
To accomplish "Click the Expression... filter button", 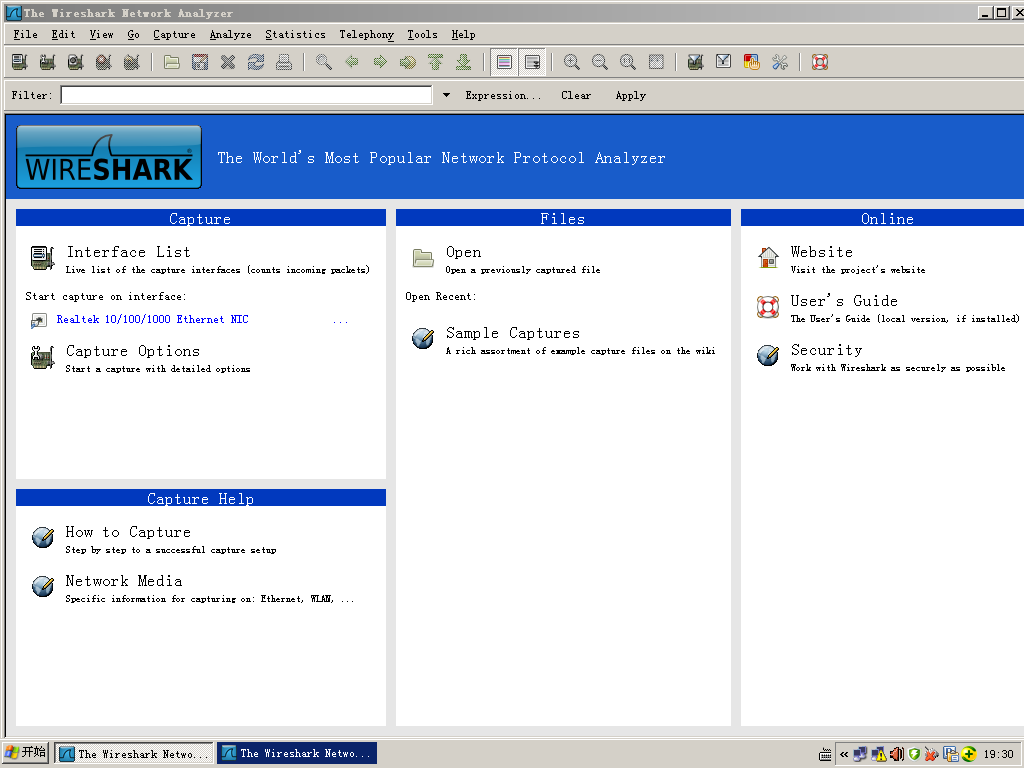I will [503, 95].
